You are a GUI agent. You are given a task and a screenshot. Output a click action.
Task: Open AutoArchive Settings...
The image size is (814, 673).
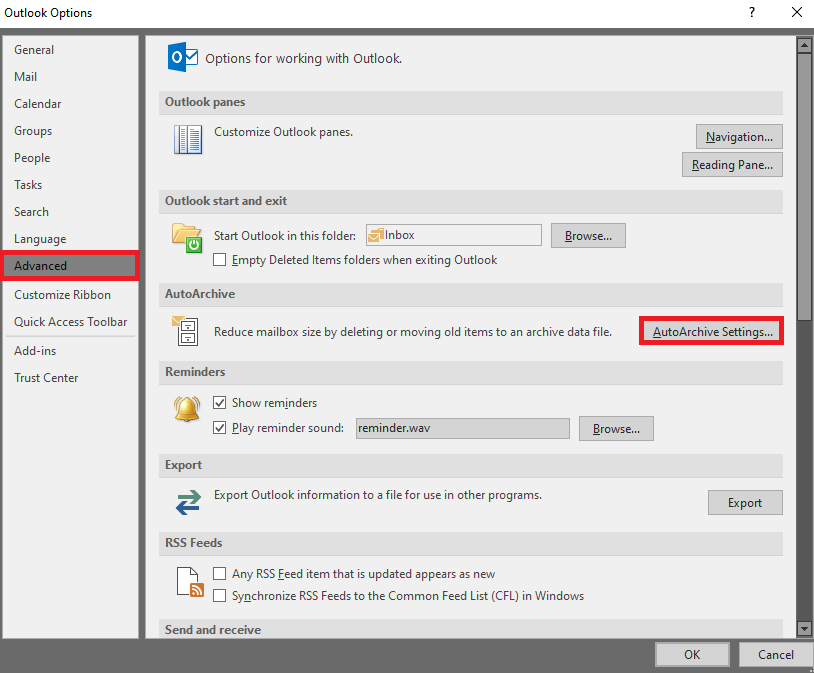tap(712, 331)
